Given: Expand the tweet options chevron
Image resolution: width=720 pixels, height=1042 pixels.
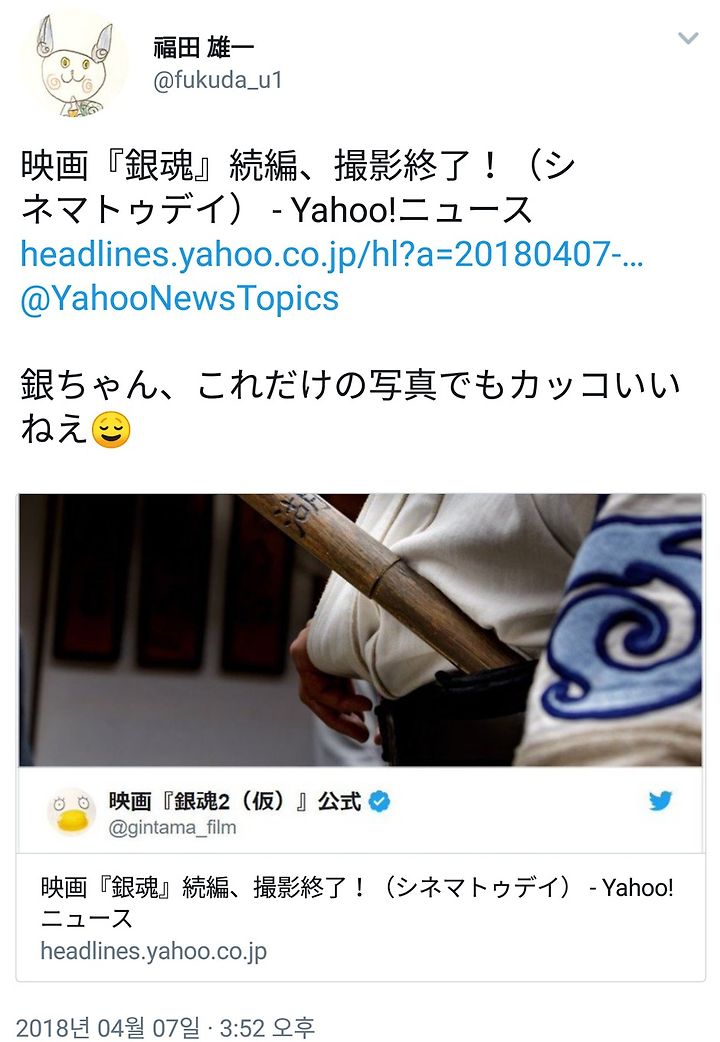Looking at the screenshot, I should [x=687, y=38].
